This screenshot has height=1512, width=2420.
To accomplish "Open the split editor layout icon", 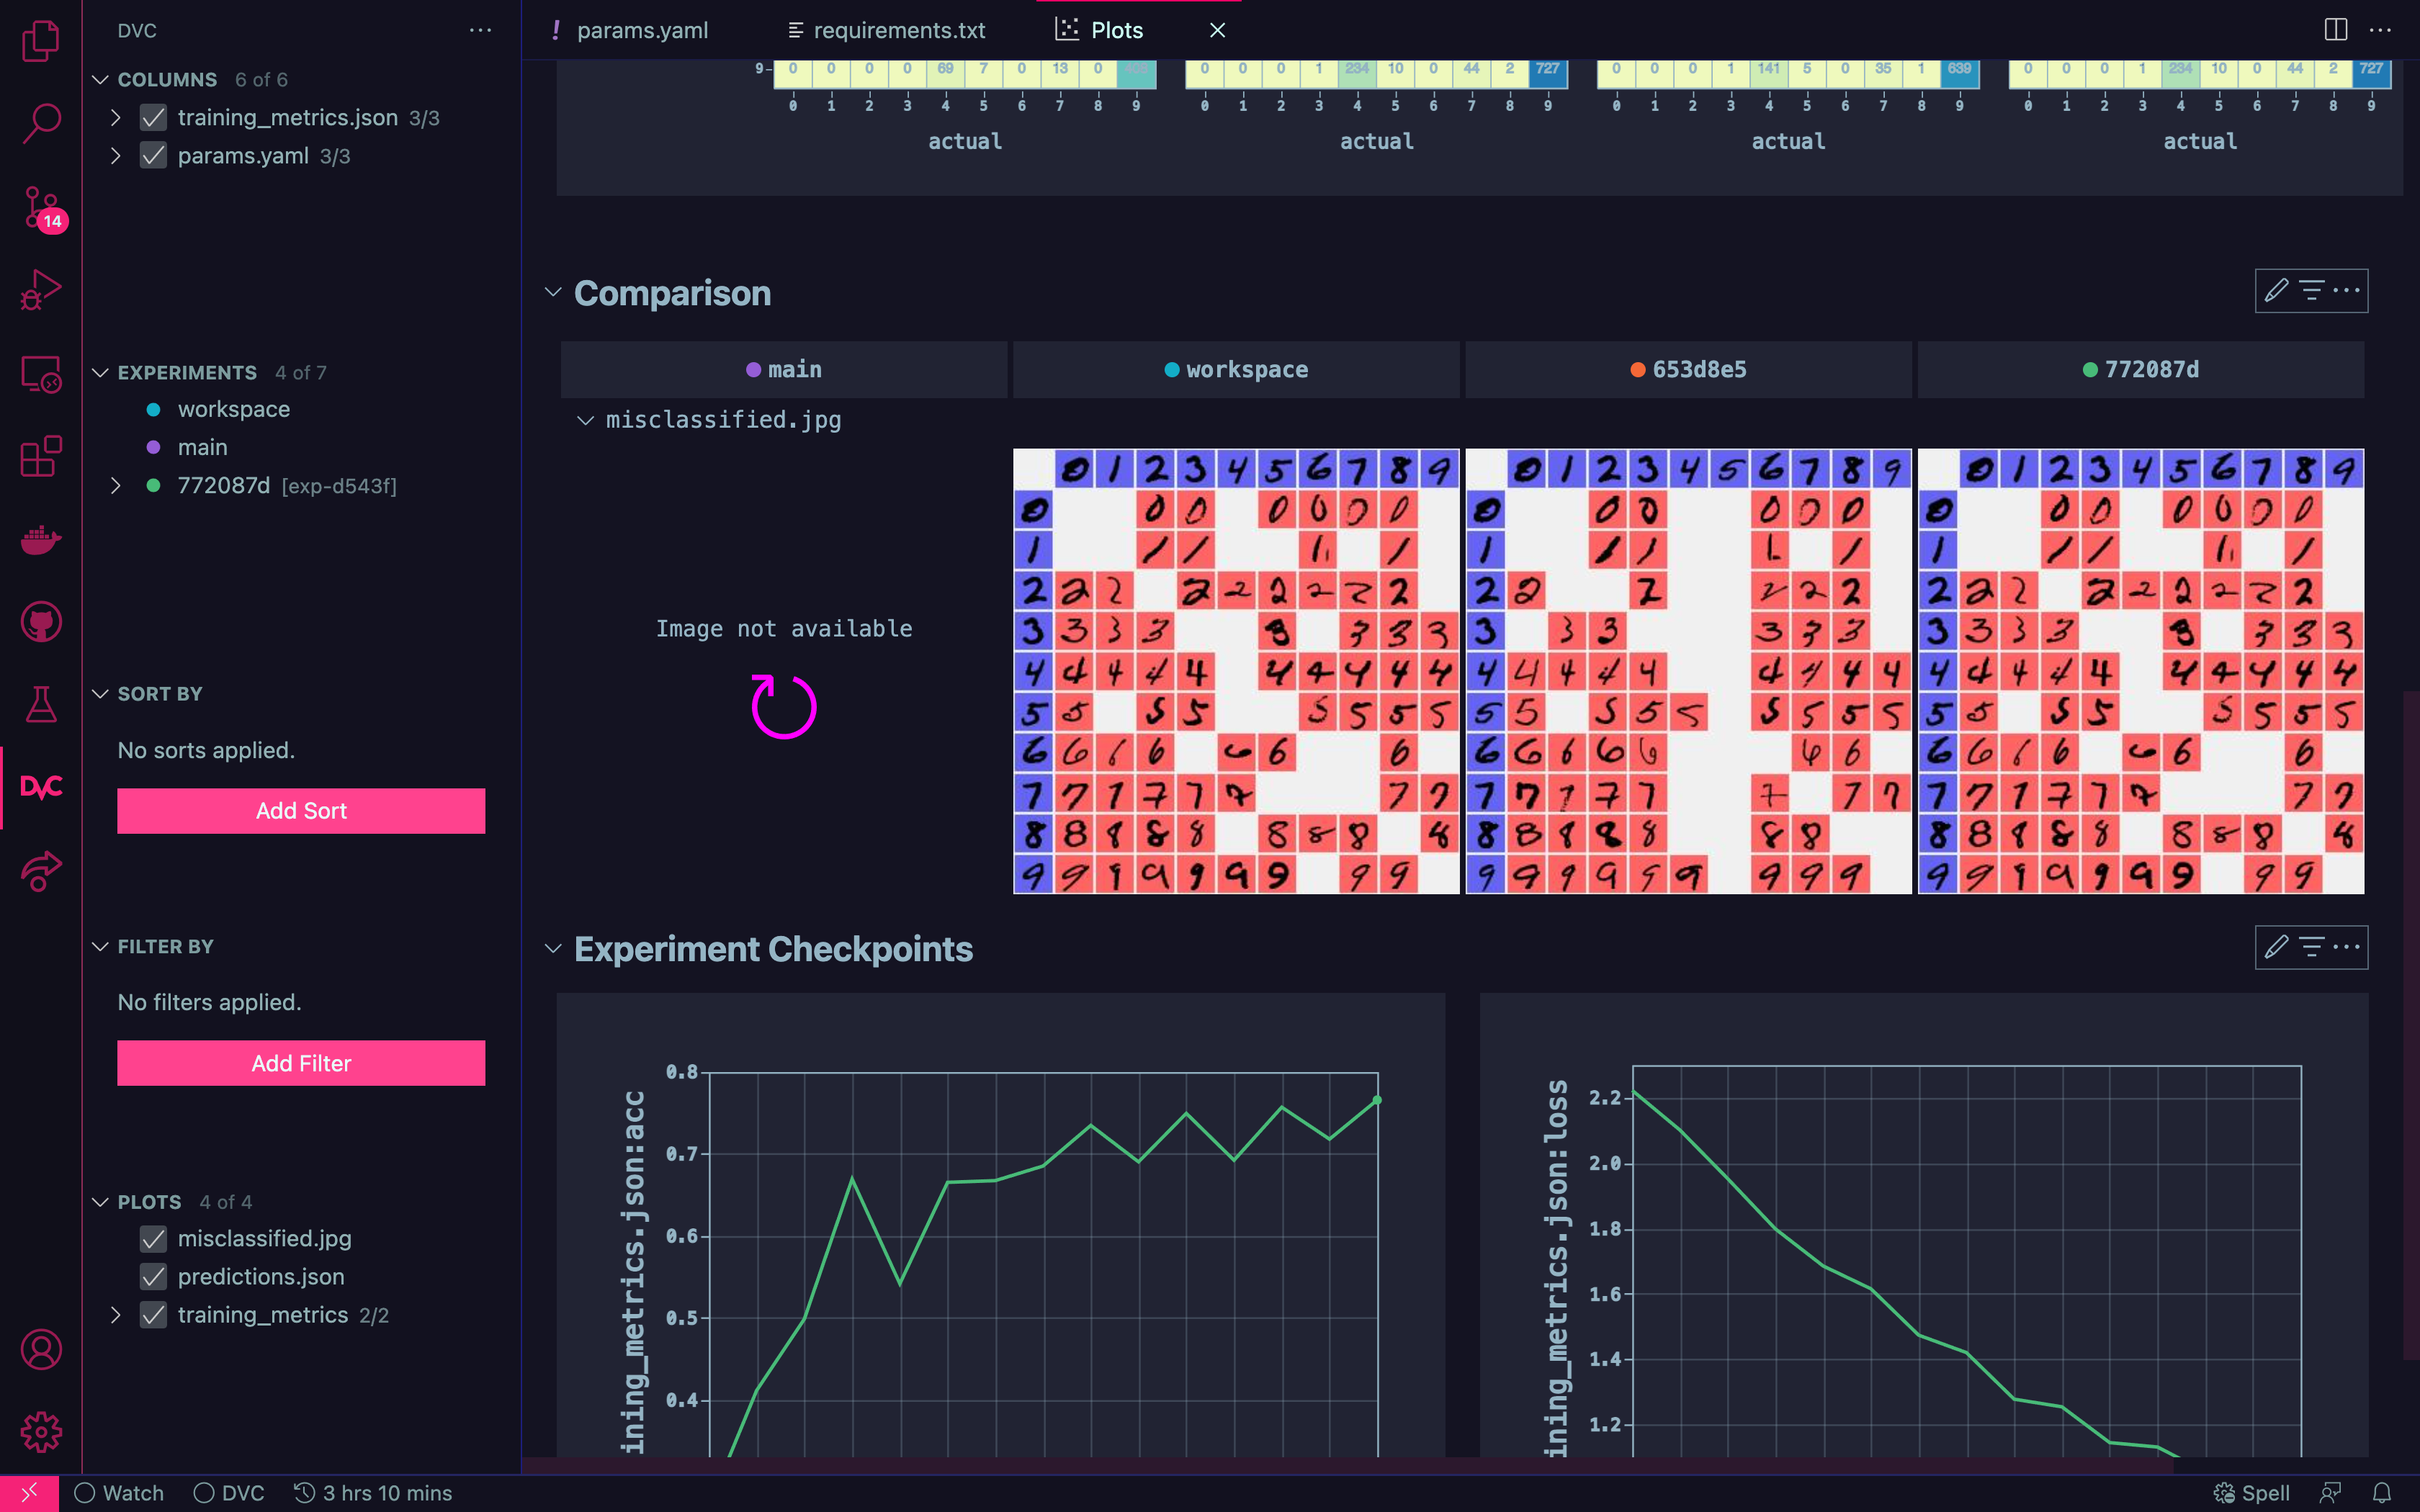I will [2335, 30].
